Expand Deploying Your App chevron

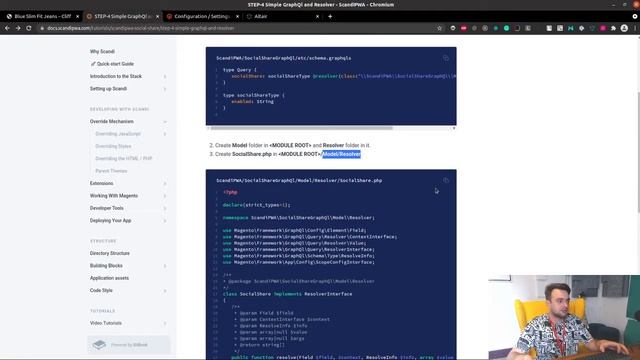[x=165, y=220]
